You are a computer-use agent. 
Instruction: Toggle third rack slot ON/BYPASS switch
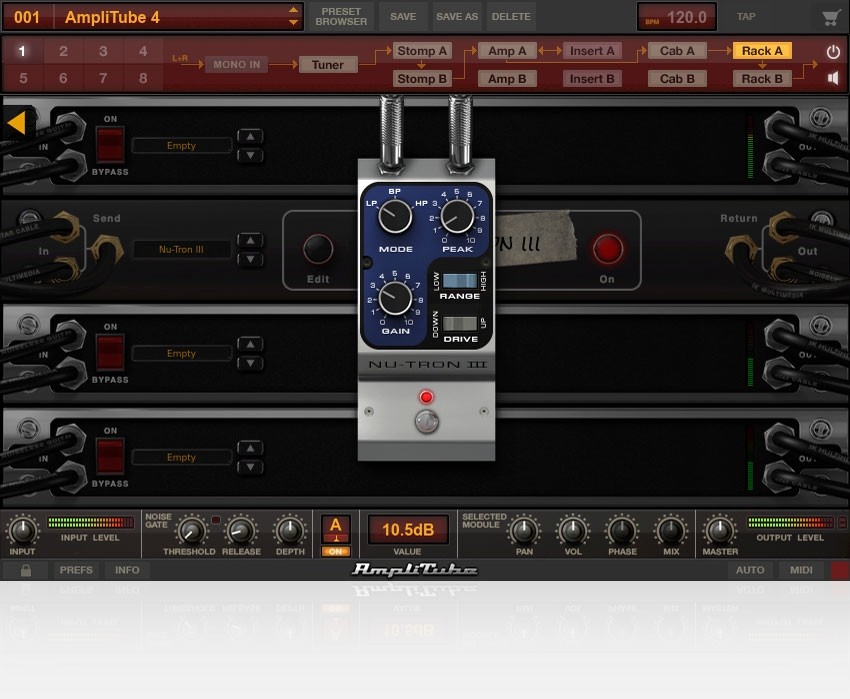(110, 352)
